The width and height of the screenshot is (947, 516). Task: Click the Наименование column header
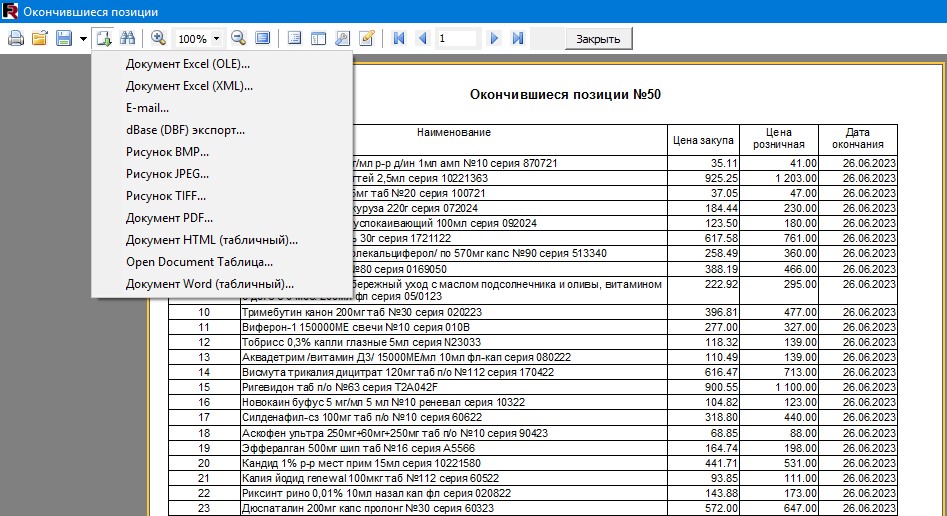point(454,132)
